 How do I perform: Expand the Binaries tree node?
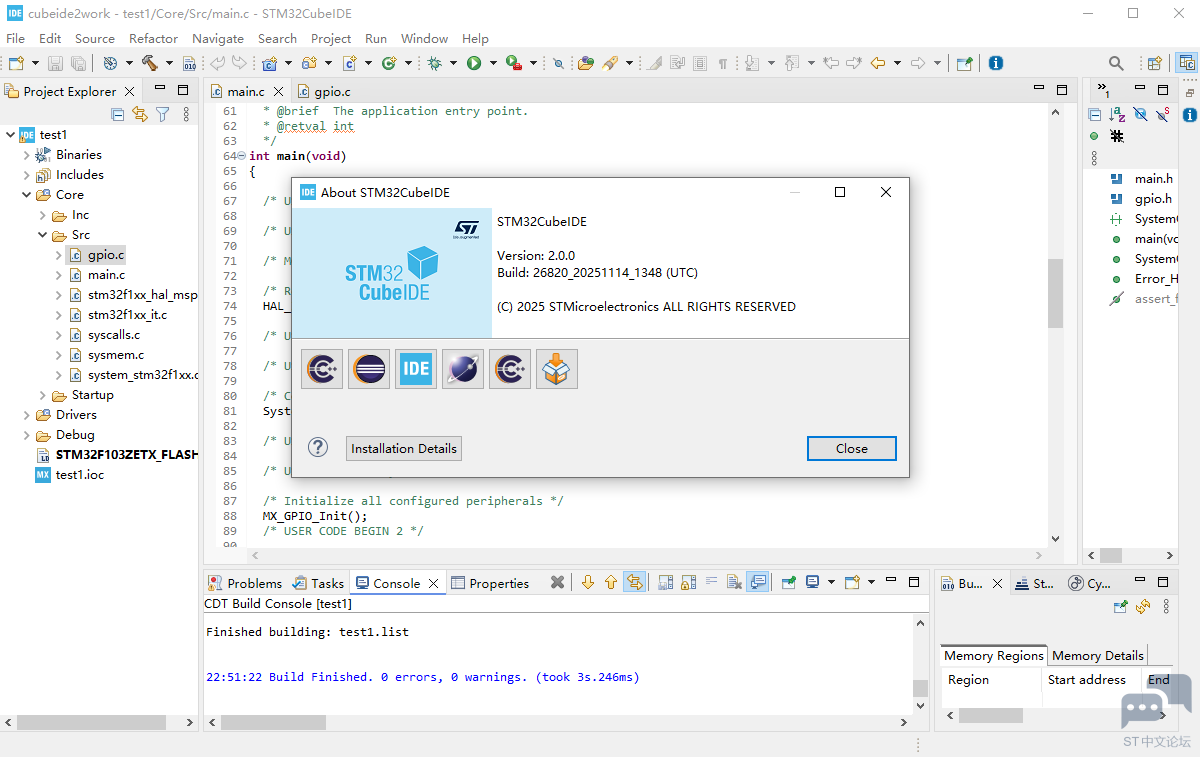point(27,155)
